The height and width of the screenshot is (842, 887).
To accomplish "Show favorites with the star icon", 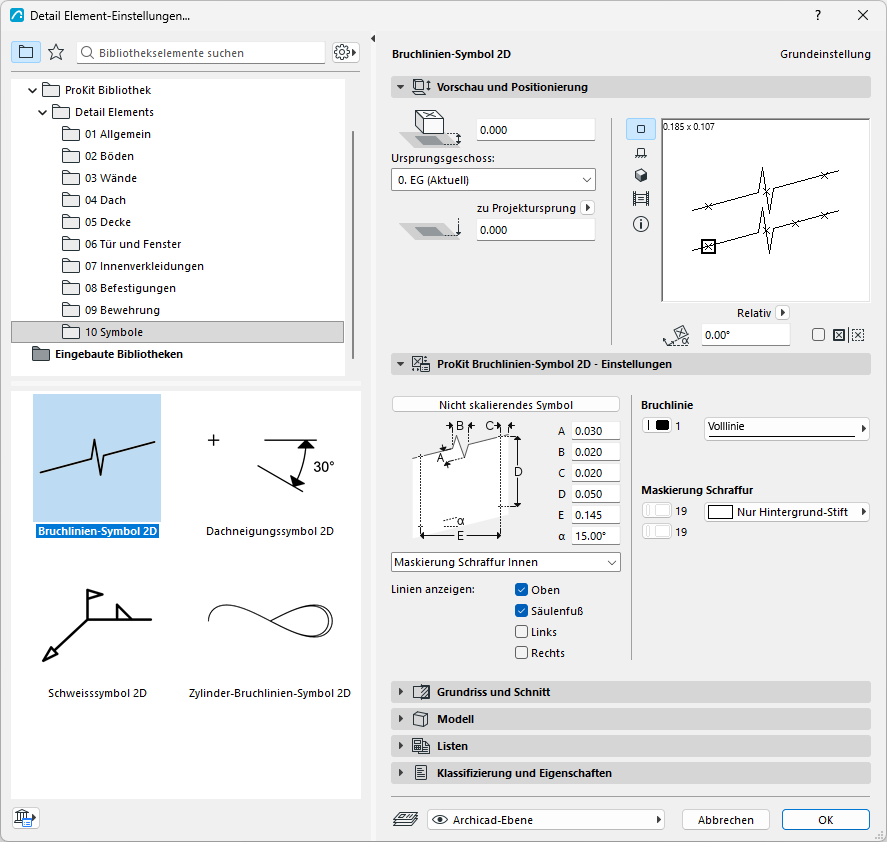I will pos(56,53).
